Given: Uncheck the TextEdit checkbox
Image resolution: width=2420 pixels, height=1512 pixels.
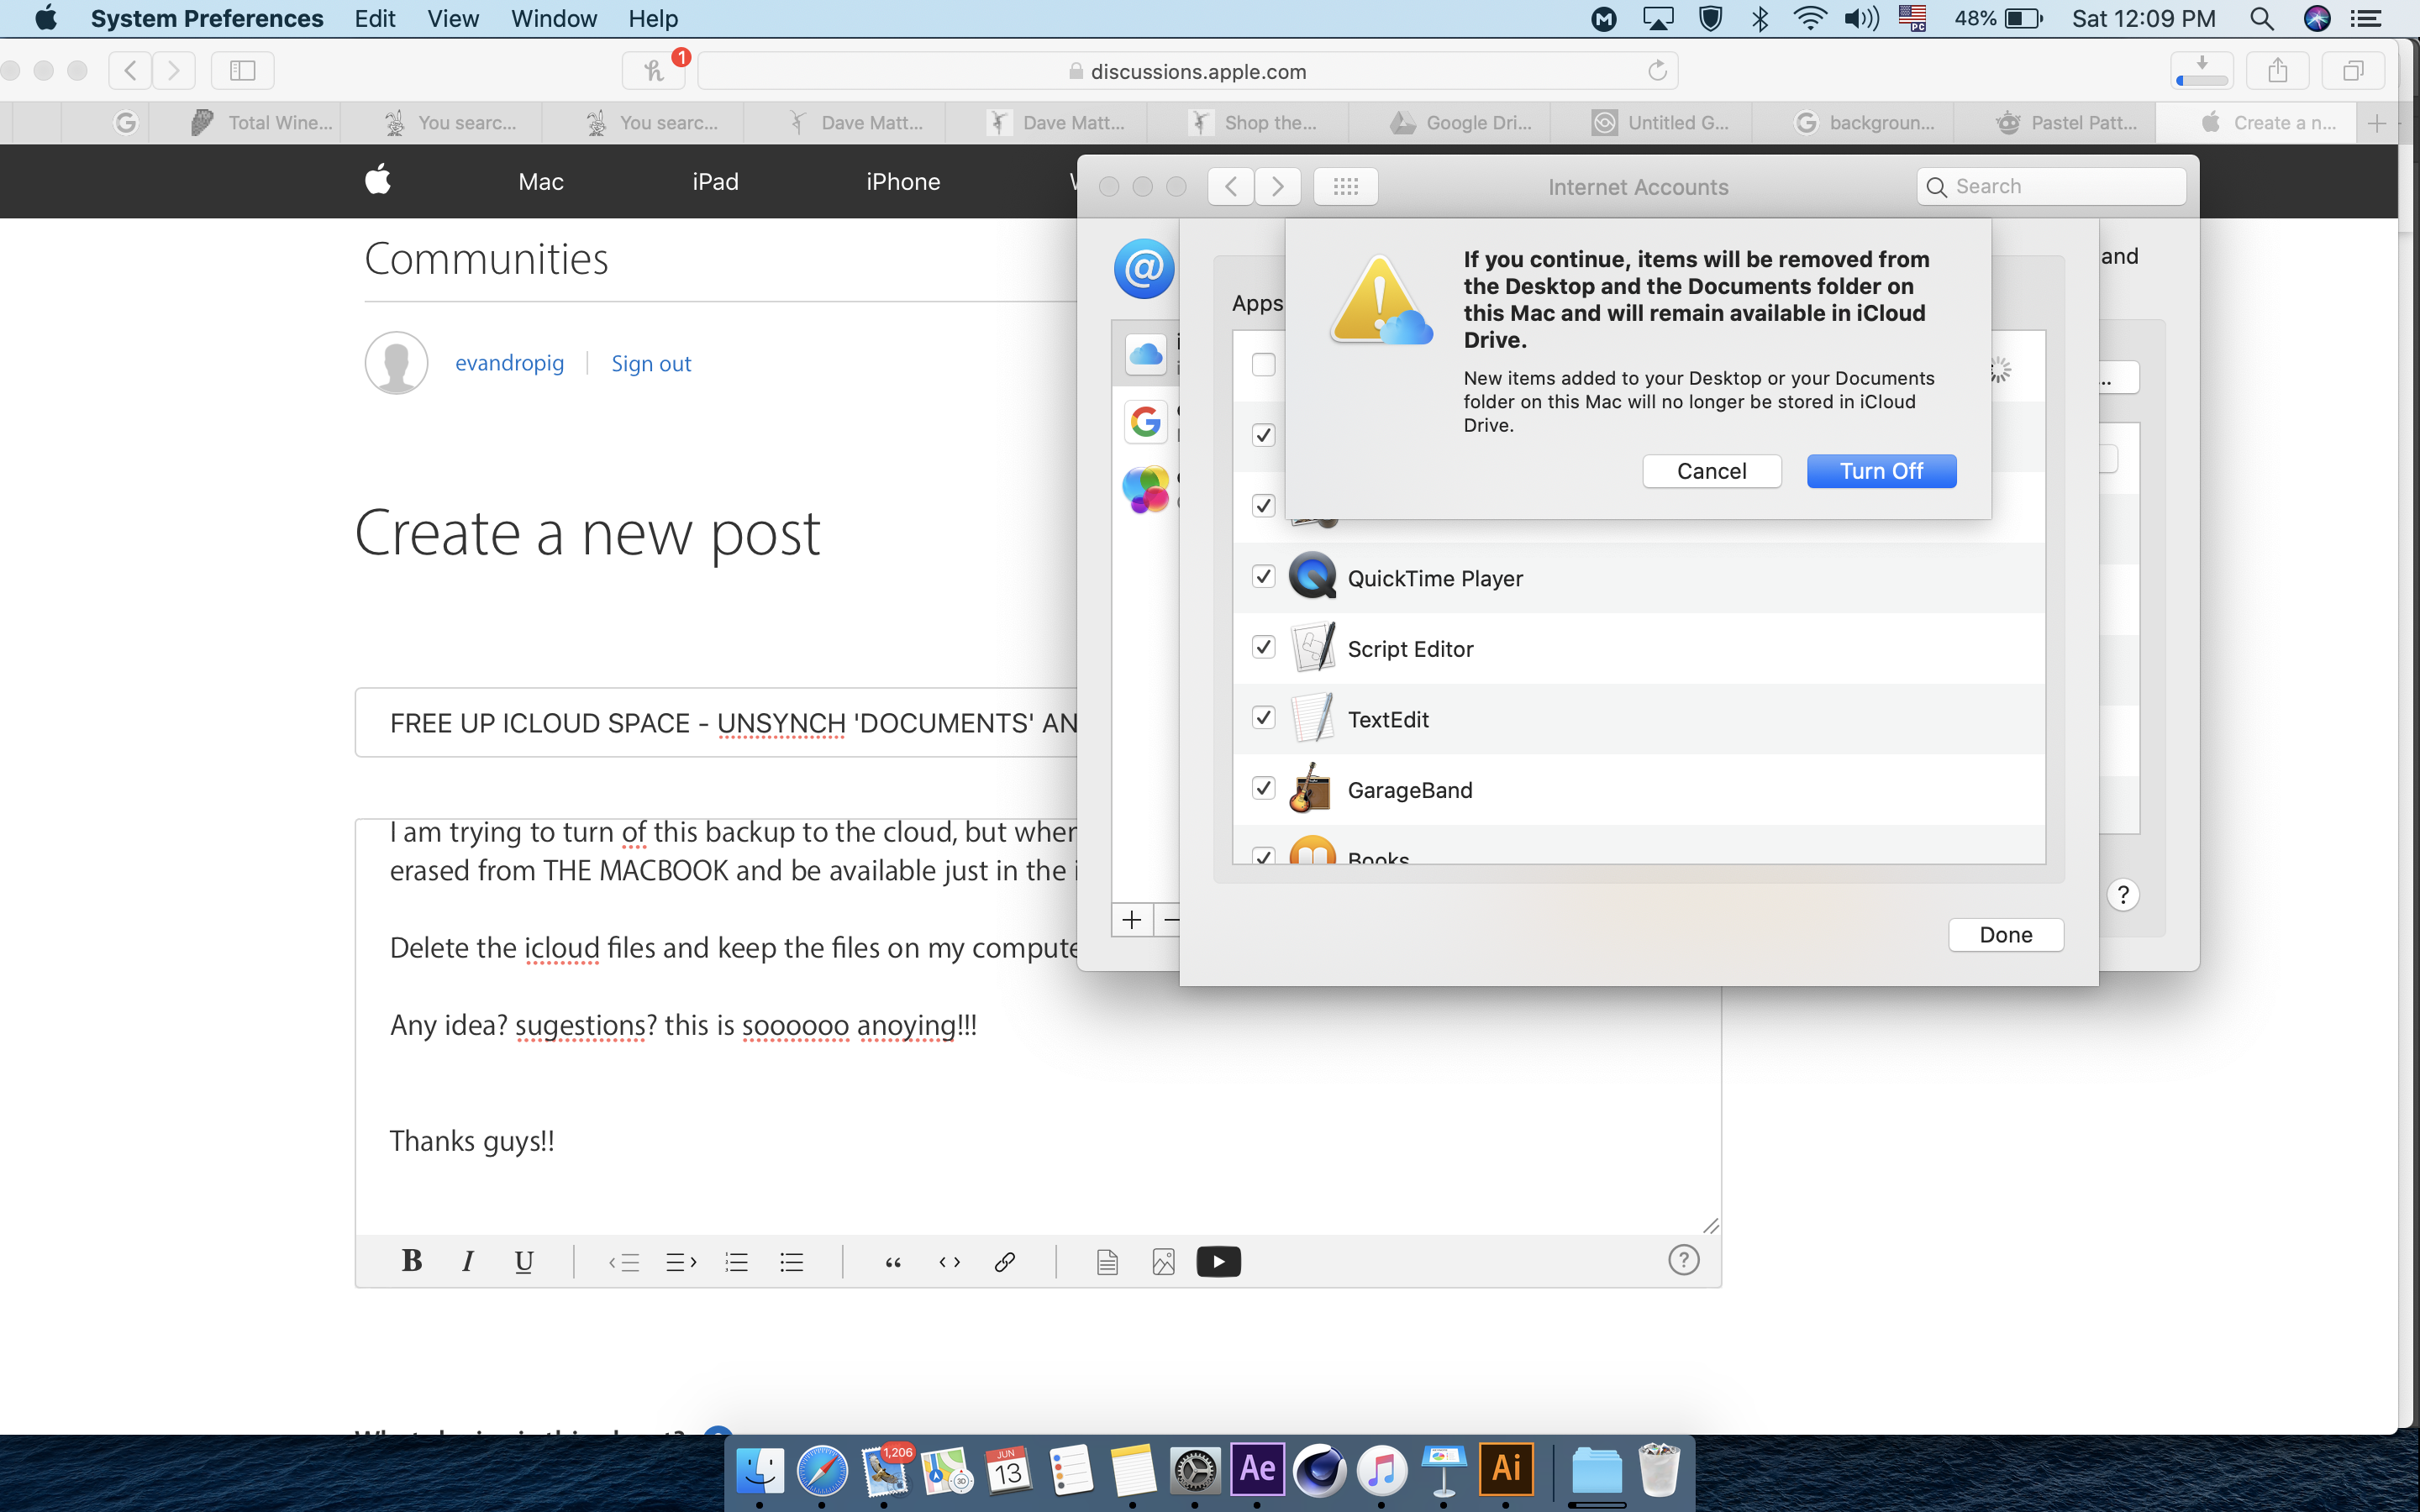Looking at the screenshot, I should pos(1263,718).
